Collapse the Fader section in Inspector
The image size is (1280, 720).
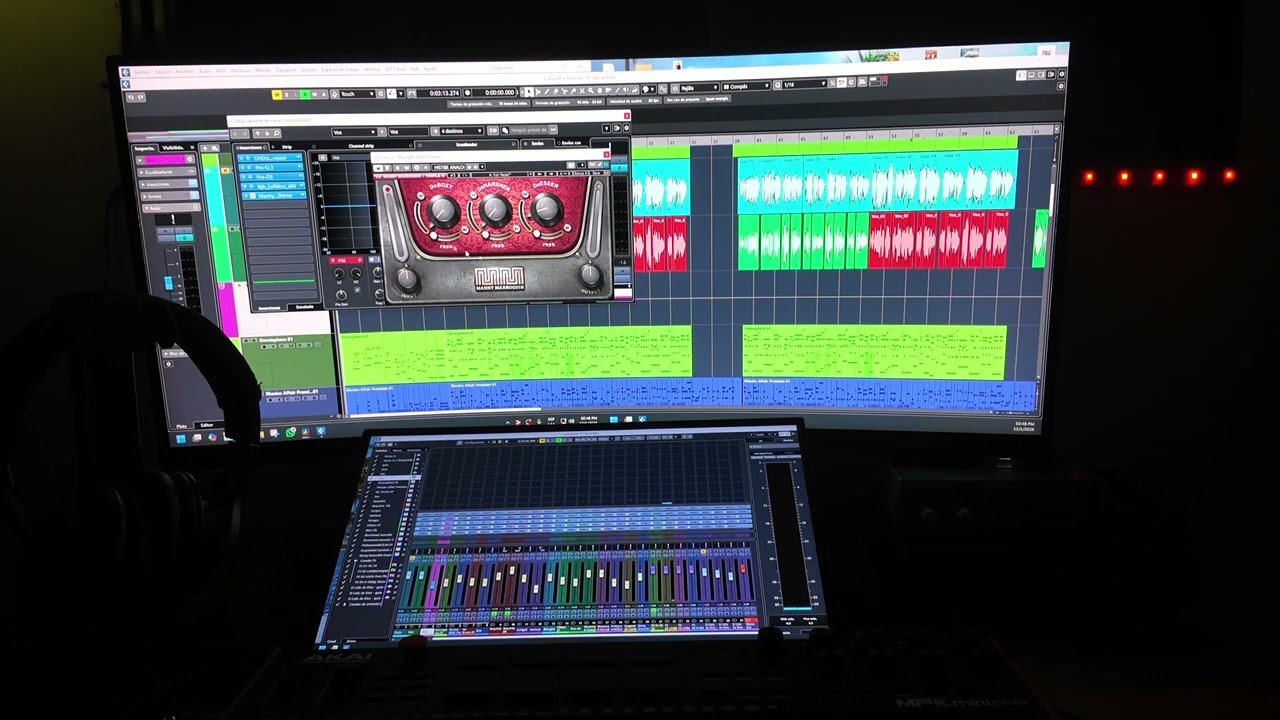[x=172, y=208]
